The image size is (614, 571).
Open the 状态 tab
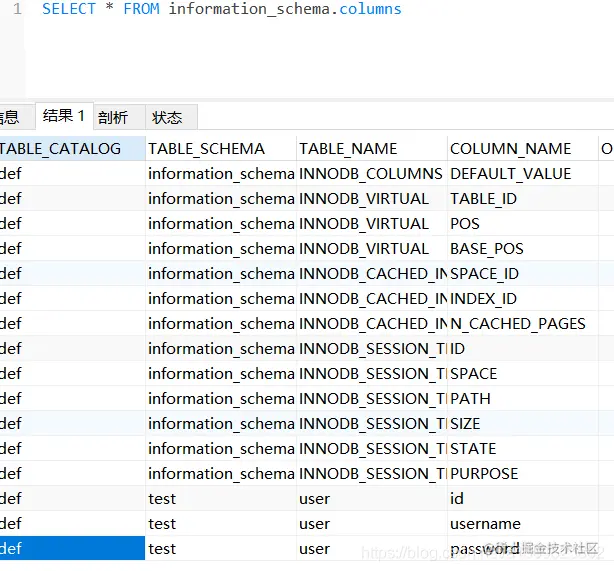pyautogui.click(x=171, y=117)
